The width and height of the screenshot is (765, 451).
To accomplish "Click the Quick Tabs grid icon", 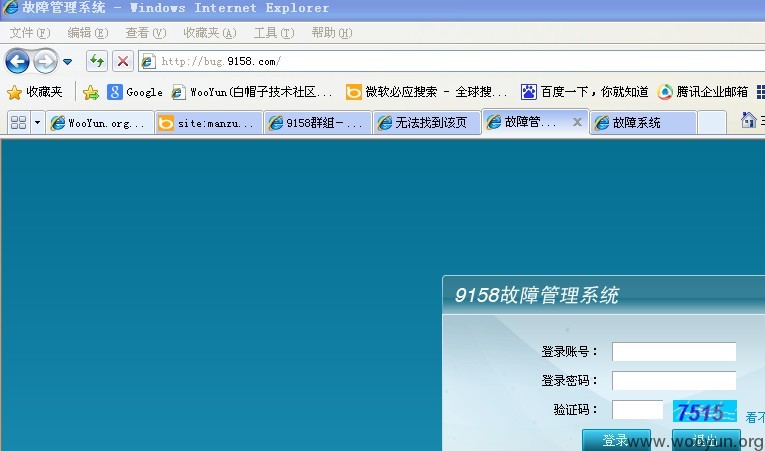I will [19, 123].
